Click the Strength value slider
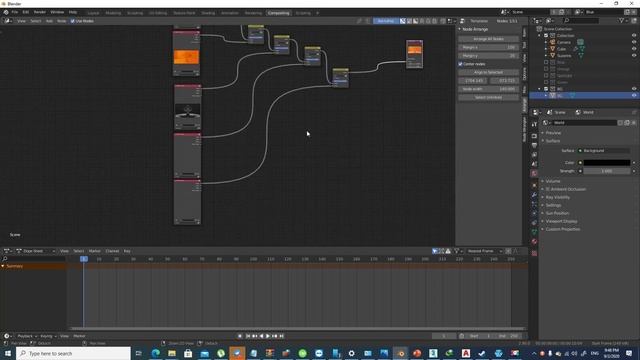The height and width of the screenshot is (360, 640). 607,171
